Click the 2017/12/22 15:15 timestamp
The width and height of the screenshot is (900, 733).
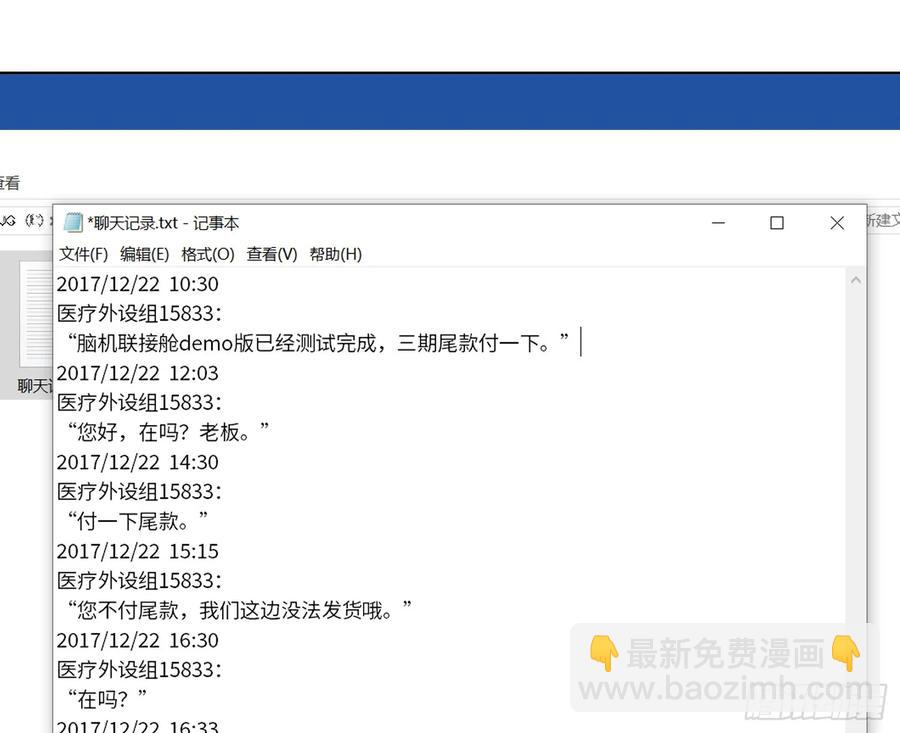click(138, 551)
